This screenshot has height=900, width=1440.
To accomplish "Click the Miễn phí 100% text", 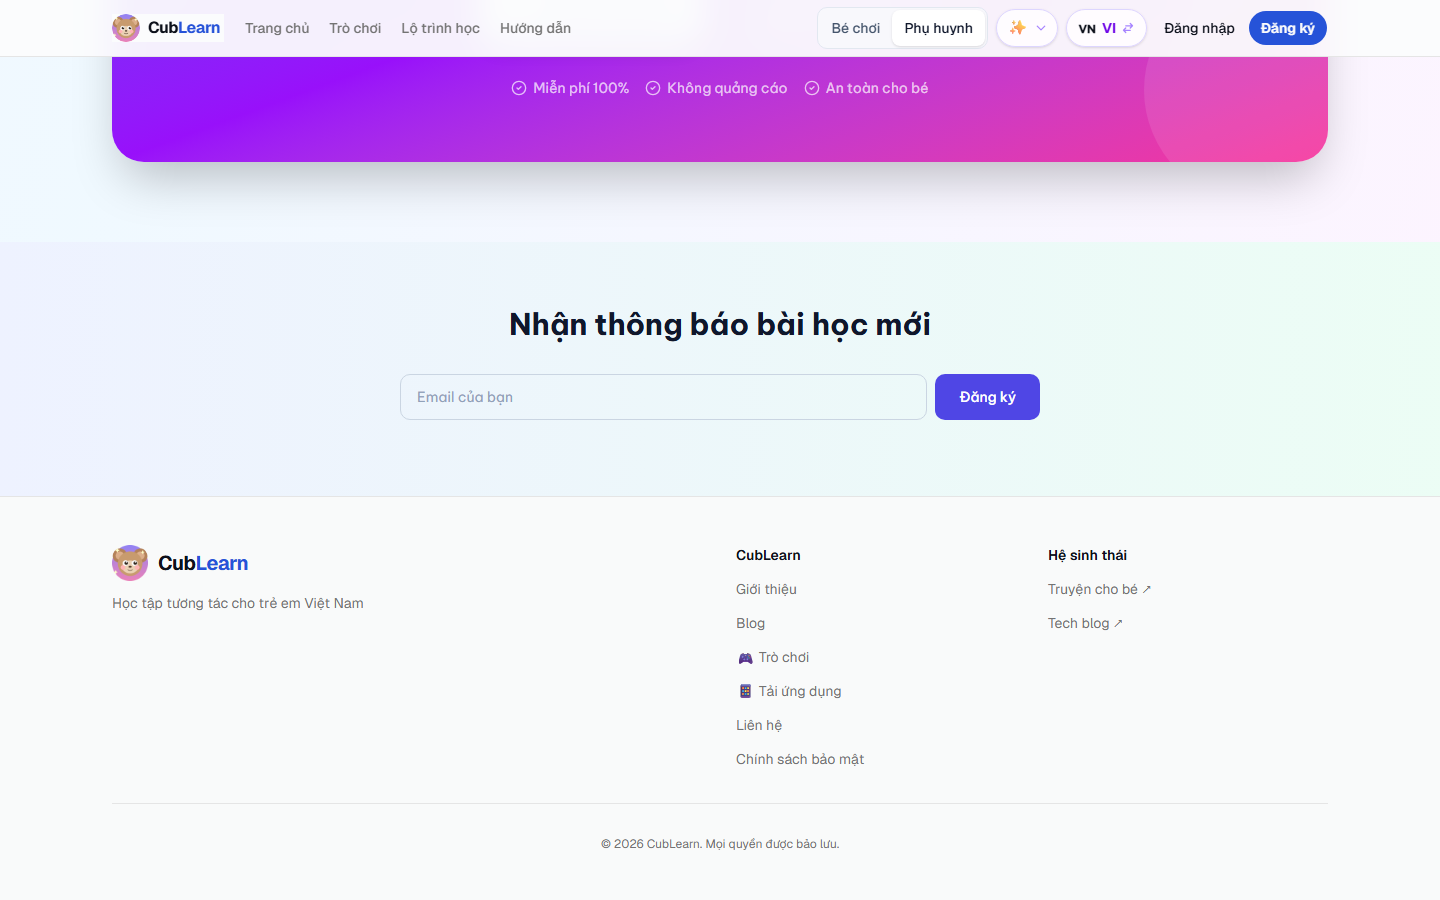I will click(581, 88).
